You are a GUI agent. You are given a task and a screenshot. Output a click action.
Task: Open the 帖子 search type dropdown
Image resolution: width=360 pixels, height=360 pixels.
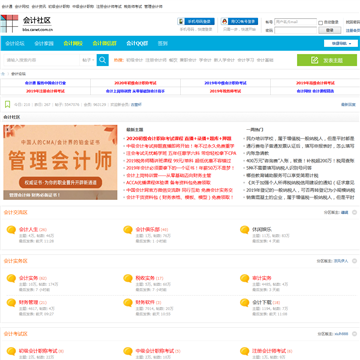click(x=88, y=60)
